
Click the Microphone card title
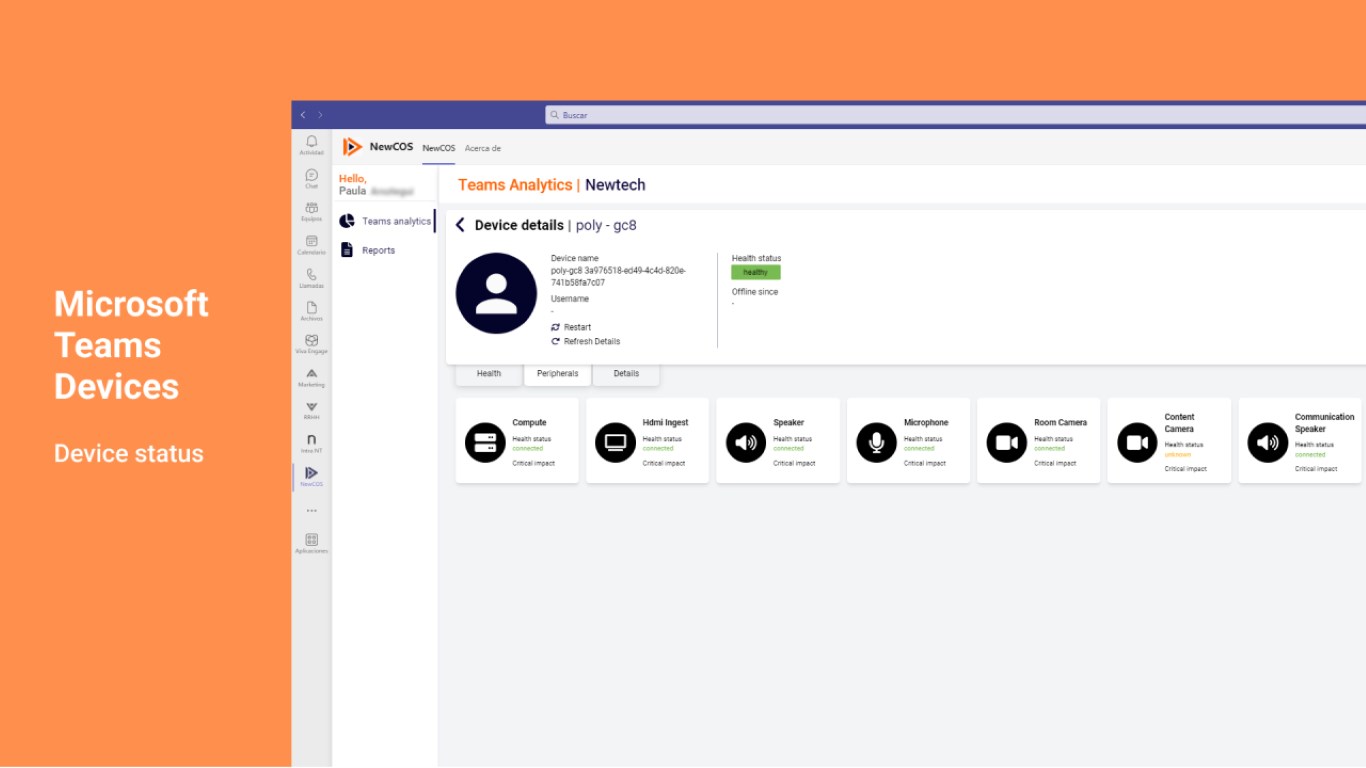click(926, 423)
